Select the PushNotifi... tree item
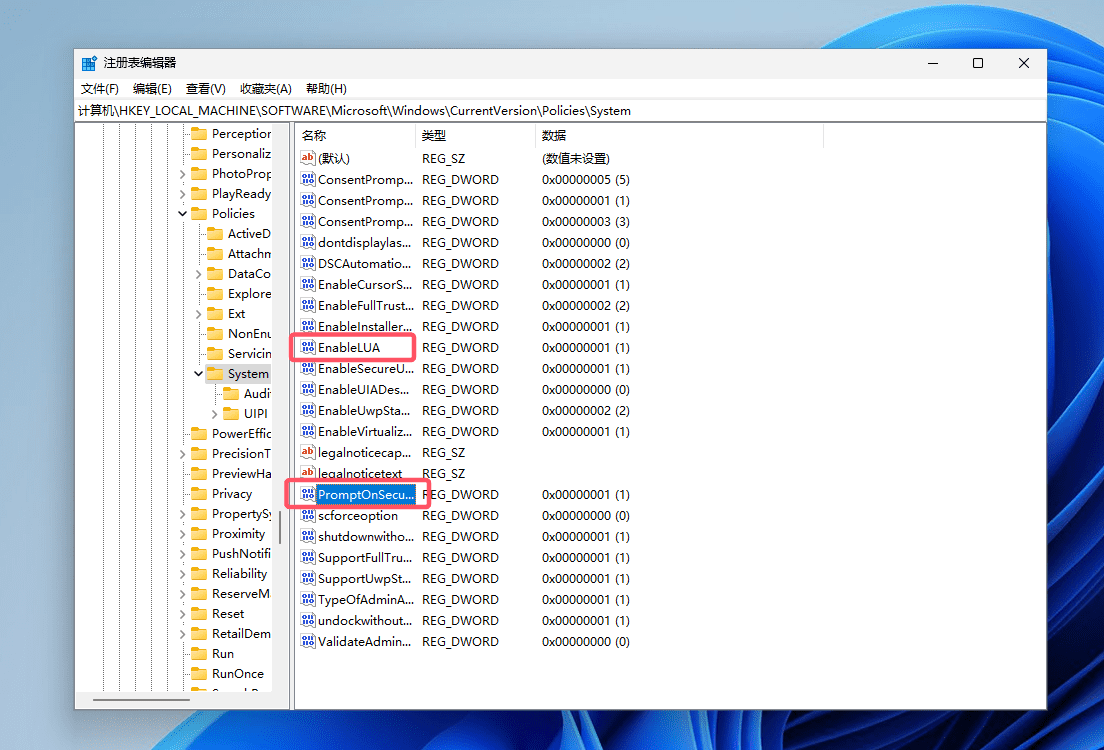The height and width of the screenshot is (750, 1104). pyautogui.click(x=241, y=554)
